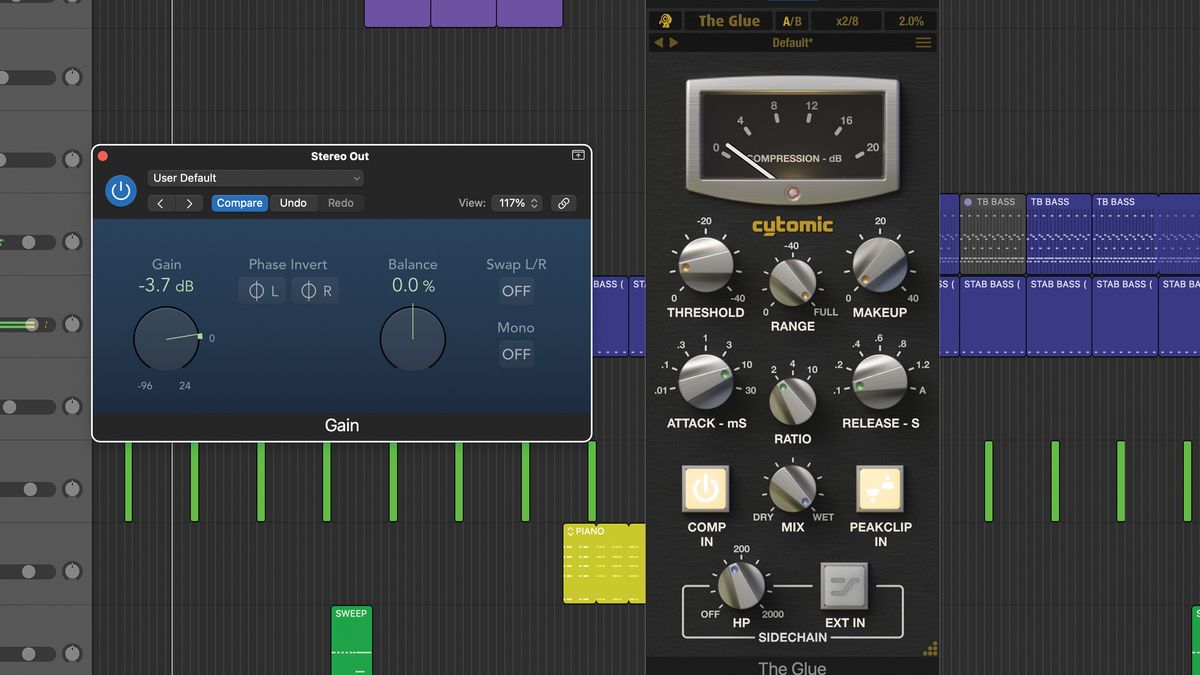
Task: Switch to the A/B comparison in The Glue
Action: point(791,20)
